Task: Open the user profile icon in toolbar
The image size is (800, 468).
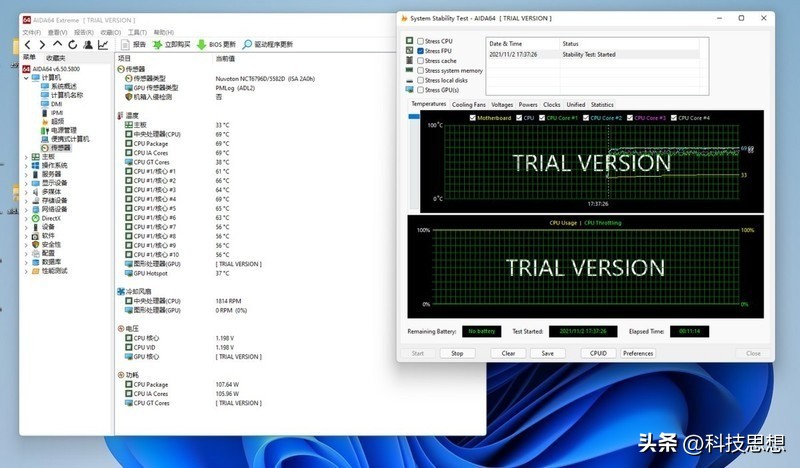Action: coord(88,45)
